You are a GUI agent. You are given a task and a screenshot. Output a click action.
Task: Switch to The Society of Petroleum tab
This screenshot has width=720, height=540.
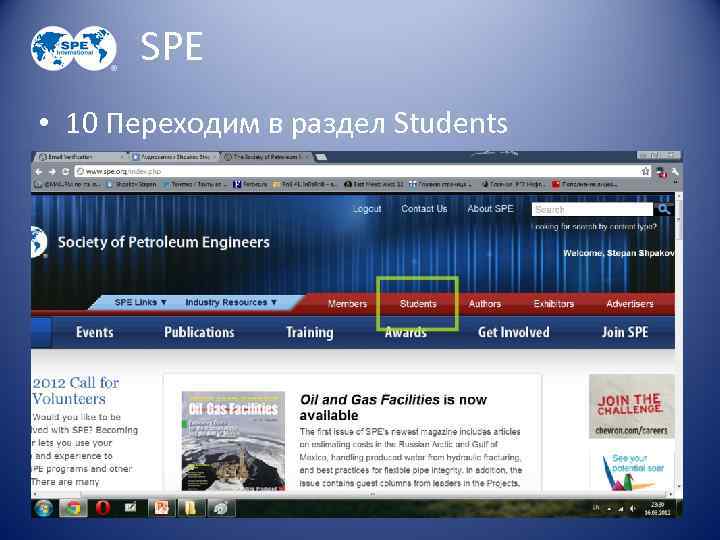pos(267,157)
